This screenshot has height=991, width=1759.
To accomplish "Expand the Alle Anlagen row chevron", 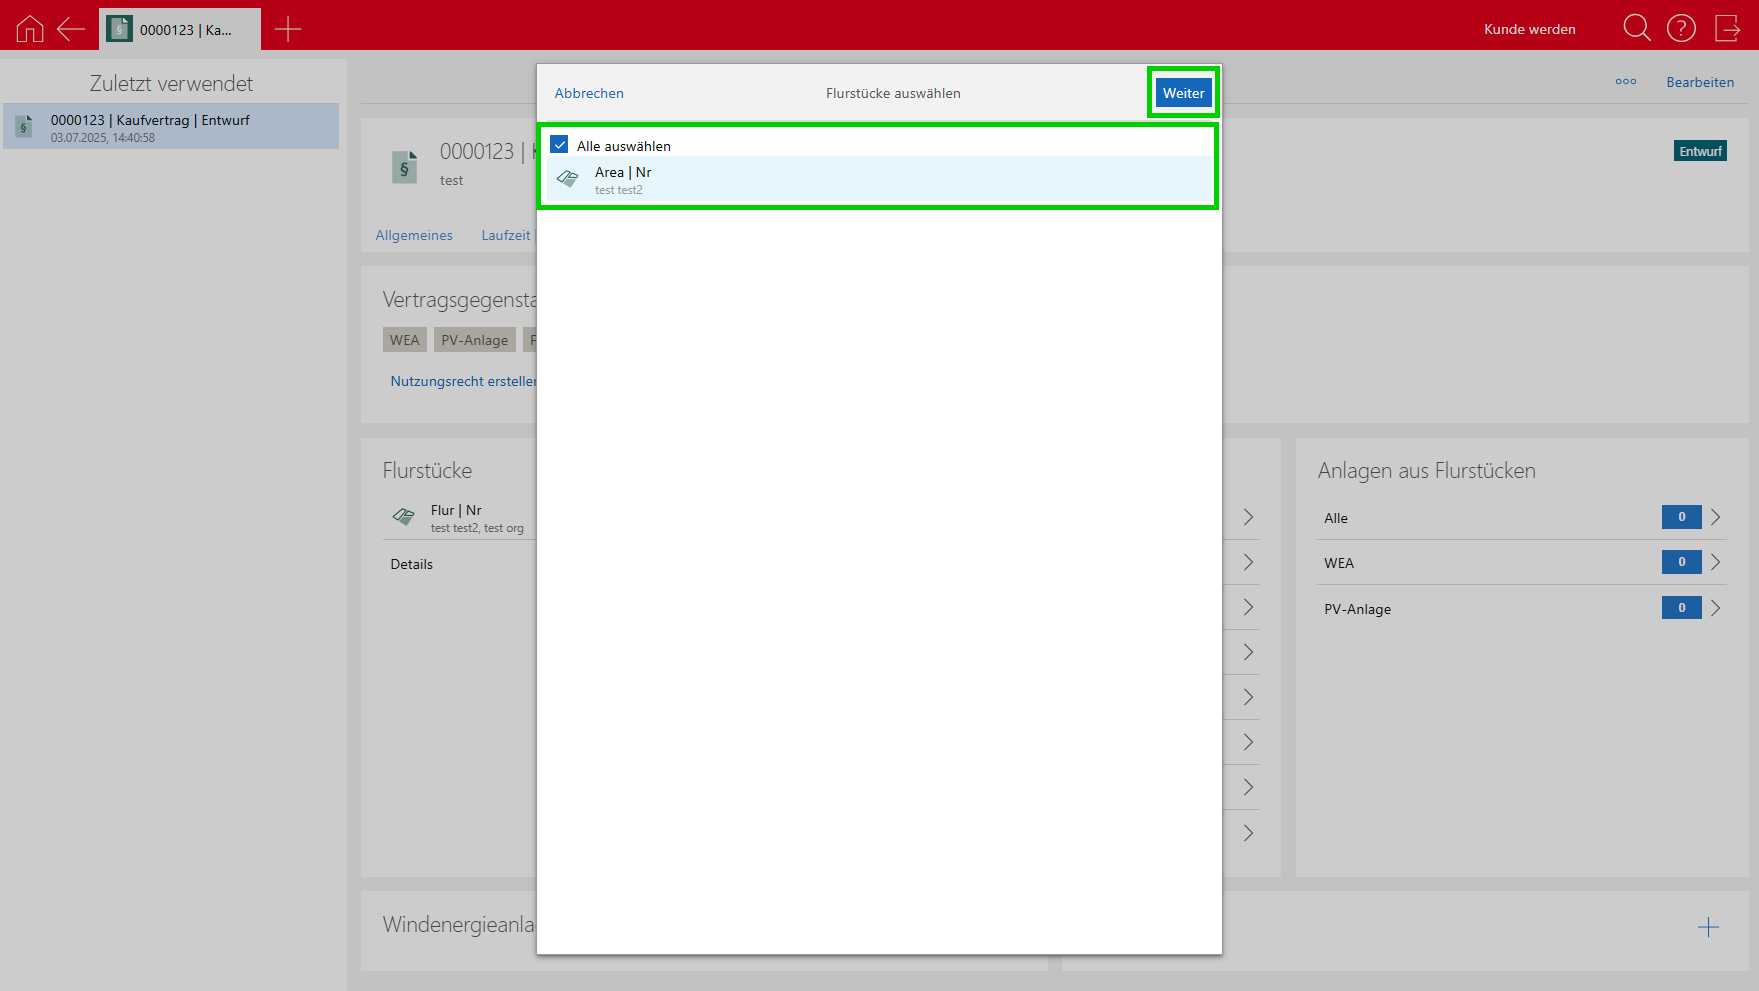I will (x=1715, y=517).
